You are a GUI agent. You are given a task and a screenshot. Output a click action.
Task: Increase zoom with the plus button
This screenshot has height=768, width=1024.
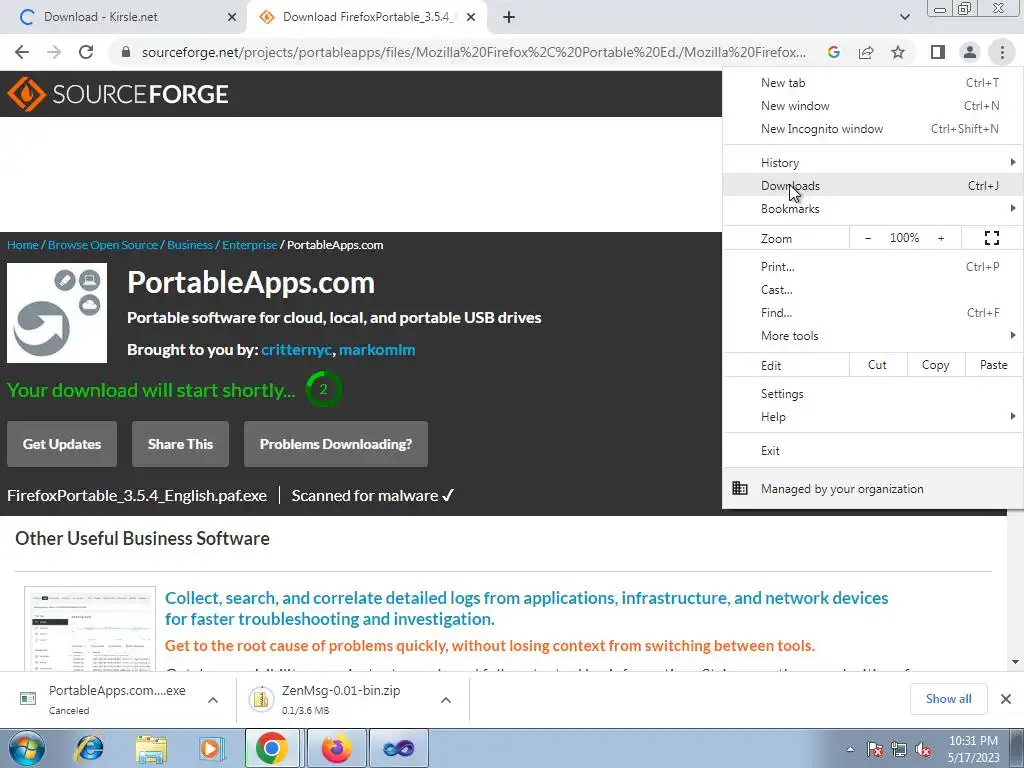(x=941, y=238)
